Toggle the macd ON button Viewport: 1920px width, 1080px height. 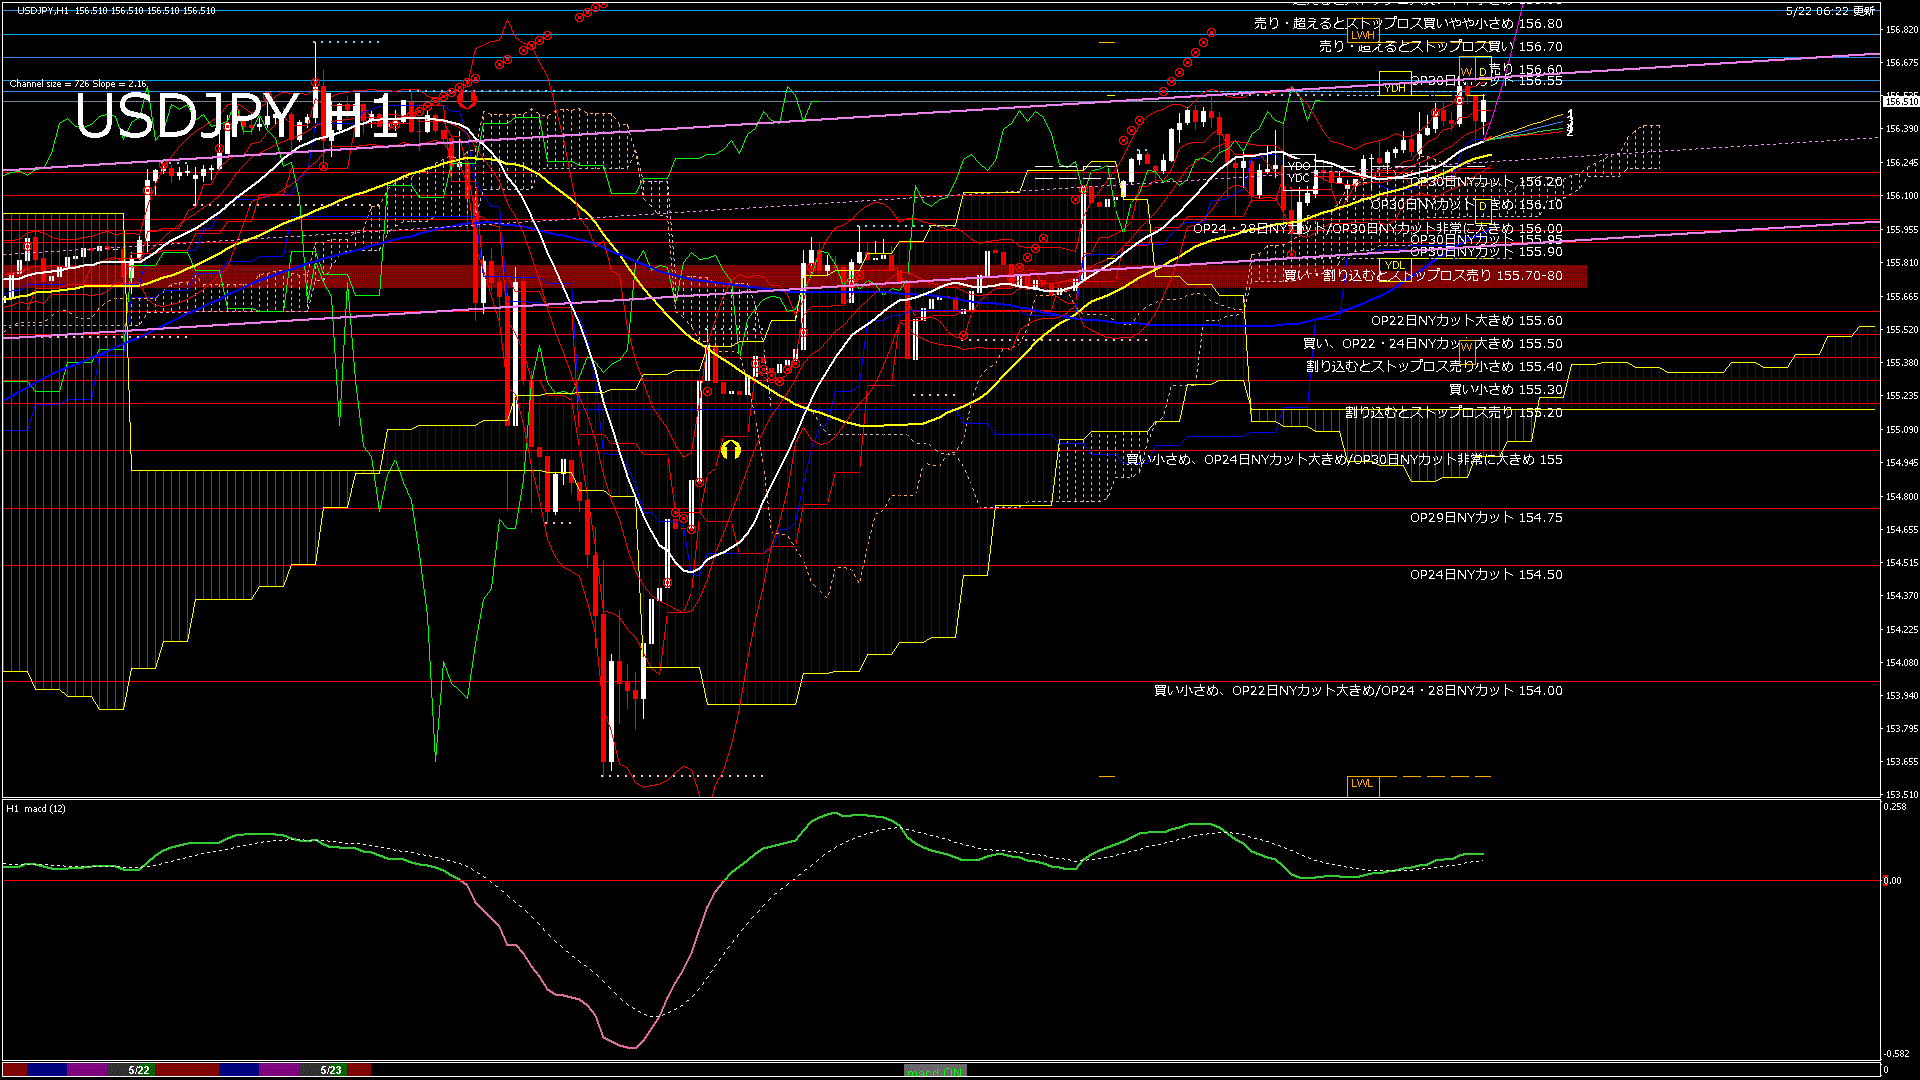[935, 1070]
